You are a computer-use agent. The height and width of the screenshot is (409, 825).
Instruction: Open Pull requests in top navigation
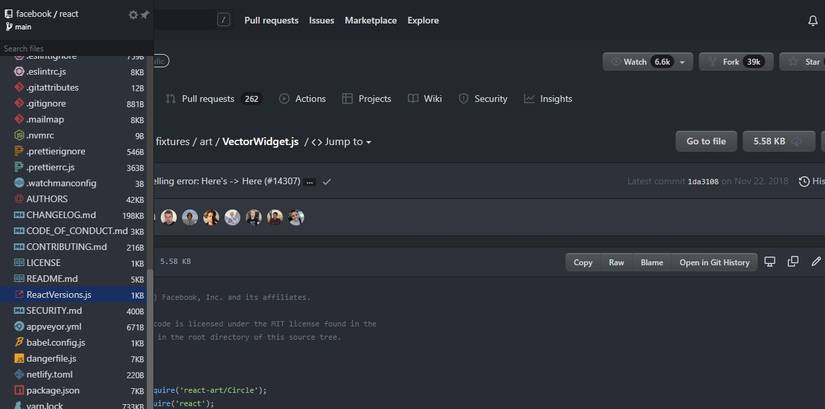point(271,21)
